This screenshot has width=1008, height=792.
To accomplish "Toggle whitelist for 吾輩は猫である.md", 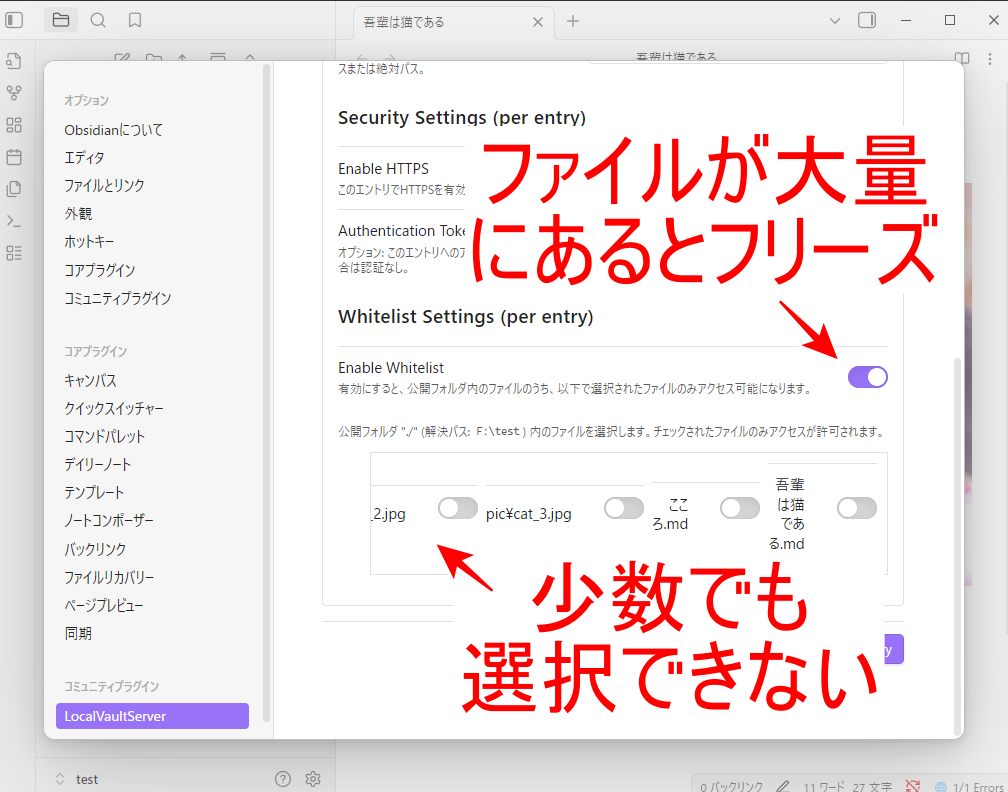I will 857,508.
